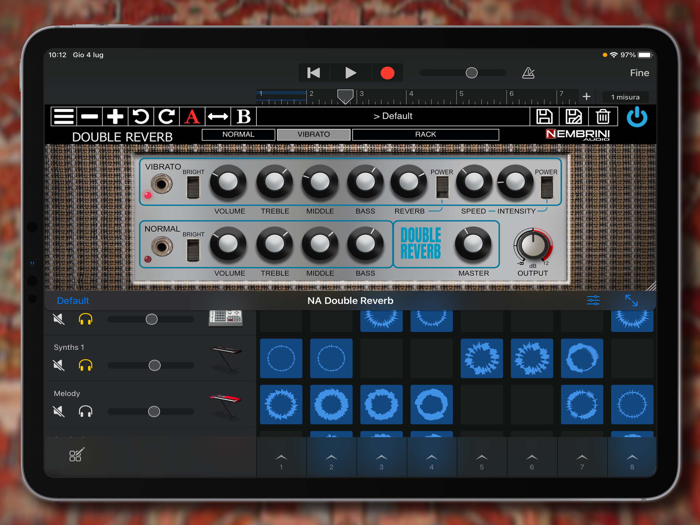Expand plugin view with the arrows icon
The height and width of the screenshot is (525, 700).
[x=631, y=300]
